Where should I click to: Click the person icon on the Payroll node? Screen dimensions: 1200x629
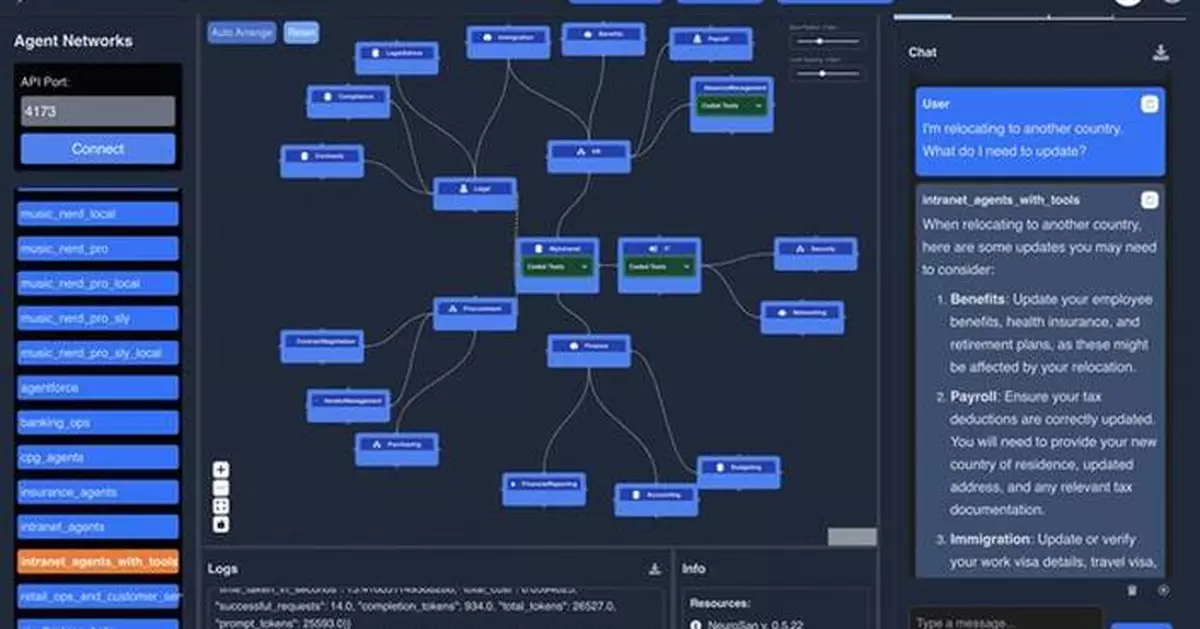pyautogui.click(x=695, y=40)
